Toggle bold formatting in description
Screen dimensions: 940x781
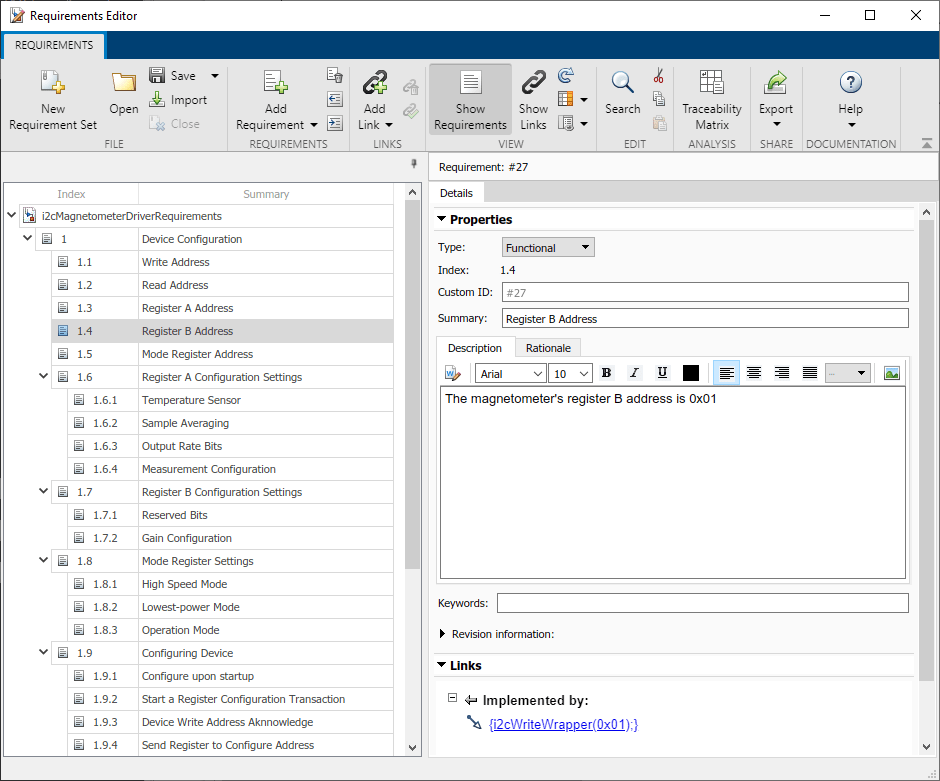605,373
